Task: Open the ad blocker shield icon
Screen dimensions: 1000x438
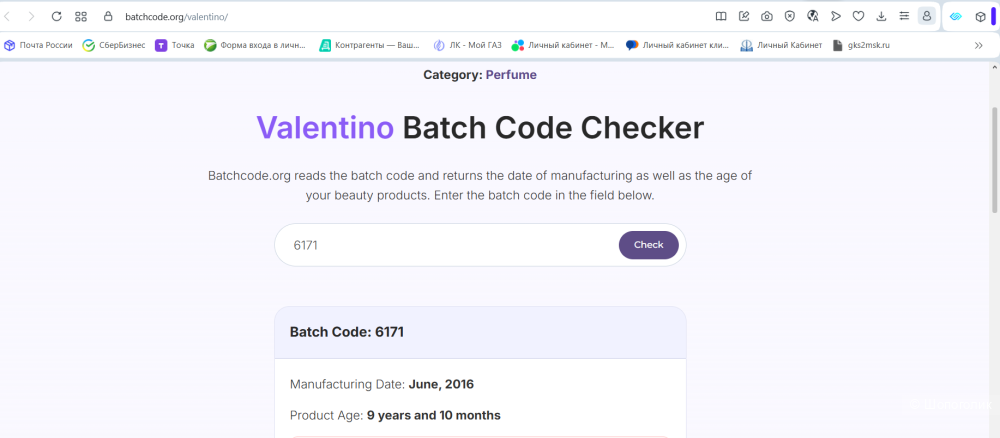Action: pos(789,16)
